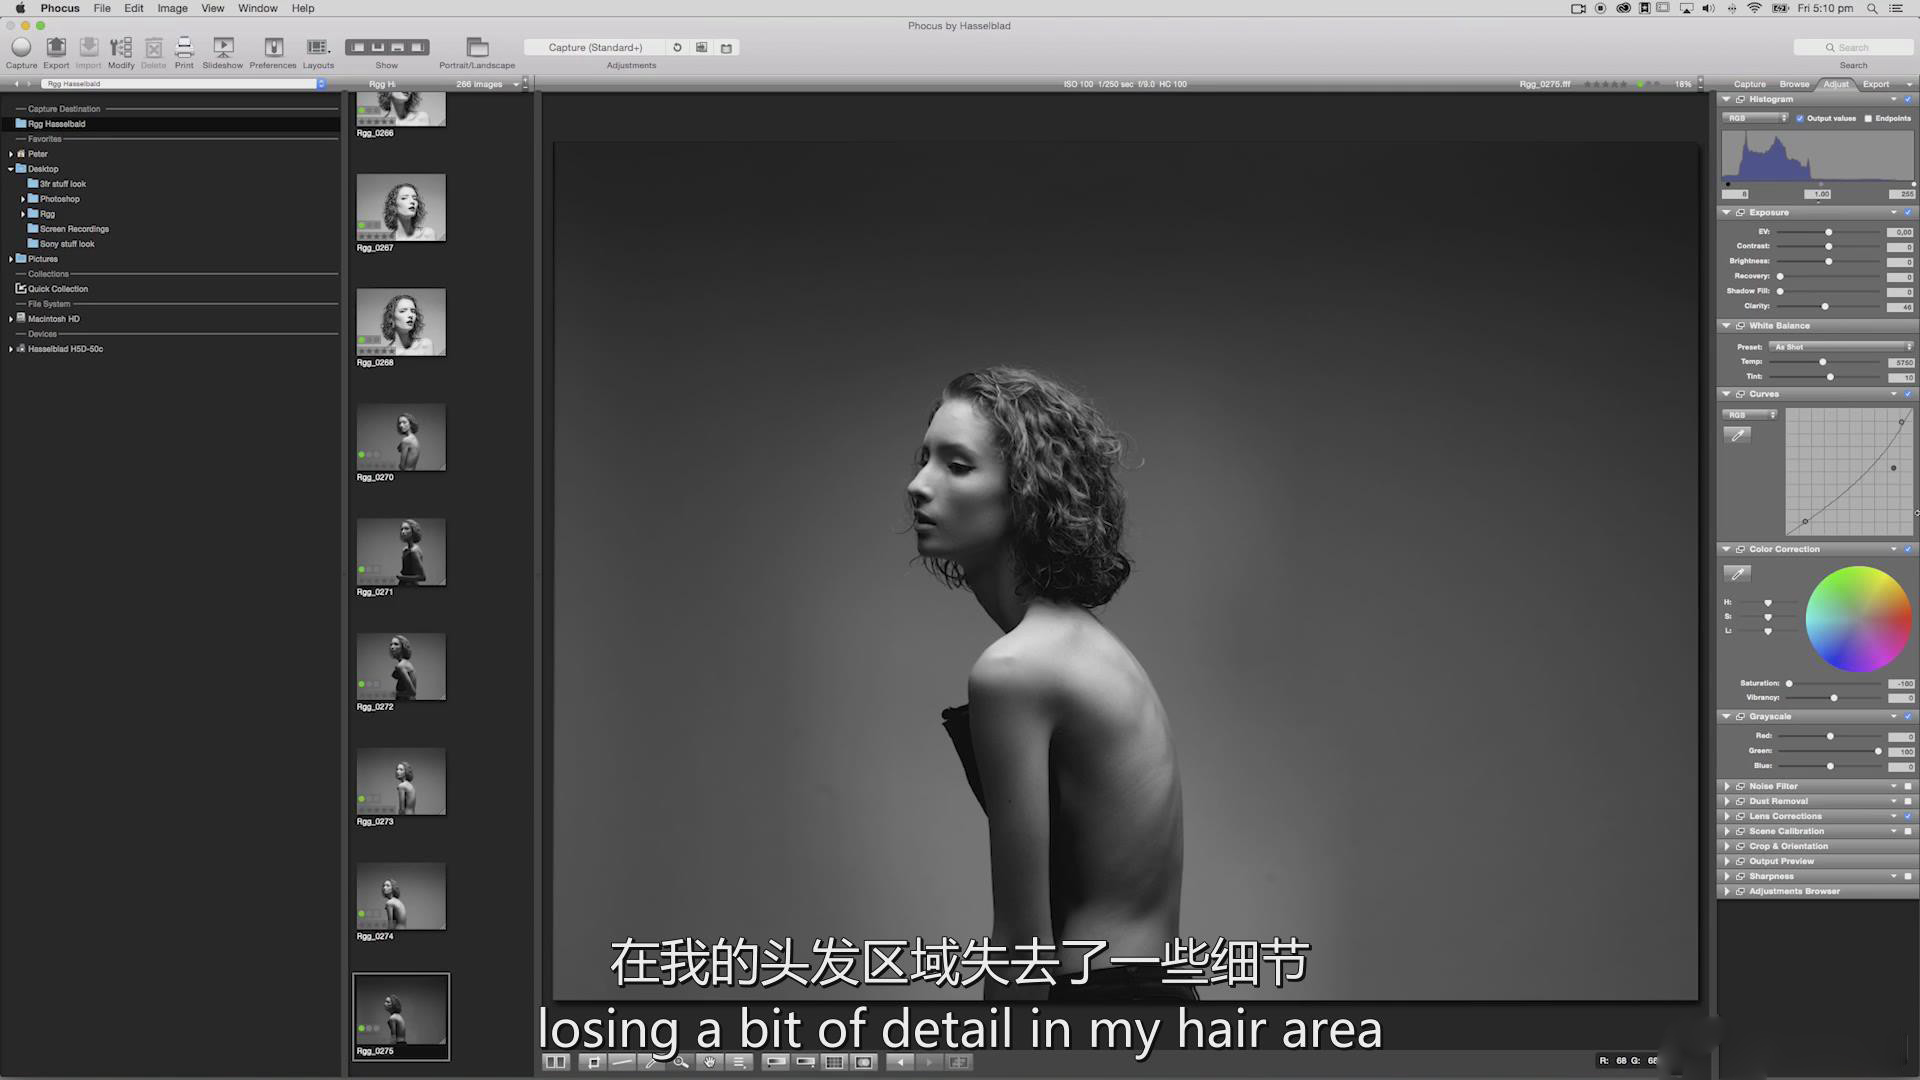The width and height of the screenshot is (1920, 1080).
Task: Select Quick Collection in sidebar
Action: [58, 289]
